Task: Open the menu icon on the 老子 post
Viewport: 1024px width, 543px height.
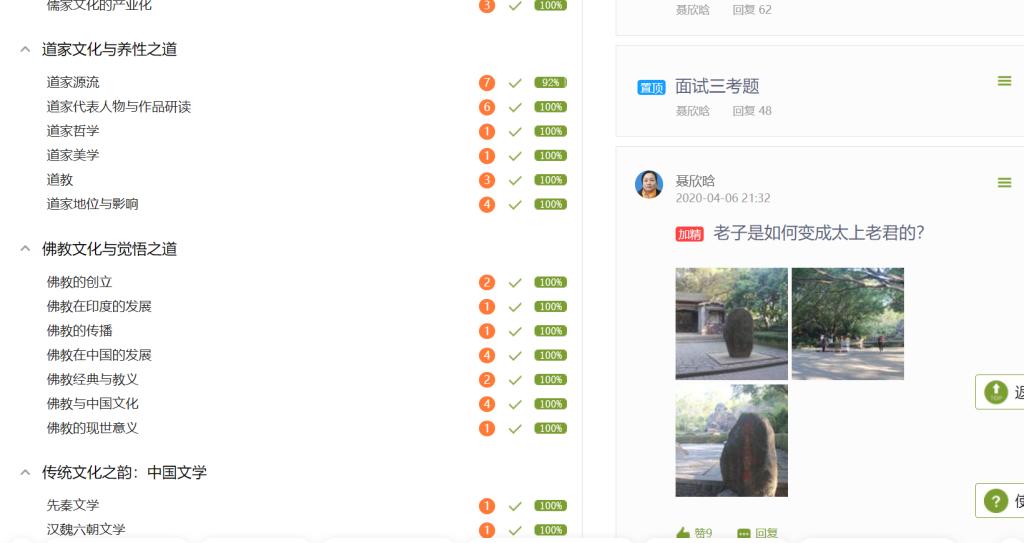Action: click(1004, 182)
